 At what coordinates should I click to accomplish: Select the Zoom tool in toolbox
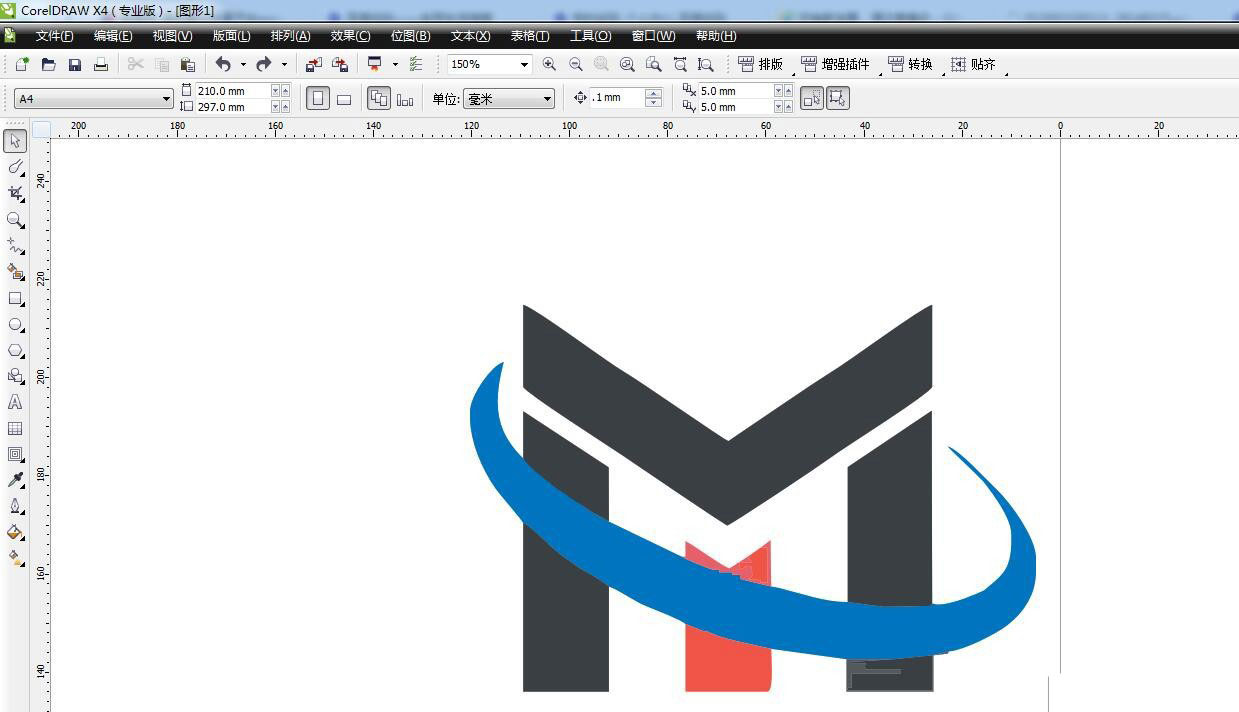(15, 220)
